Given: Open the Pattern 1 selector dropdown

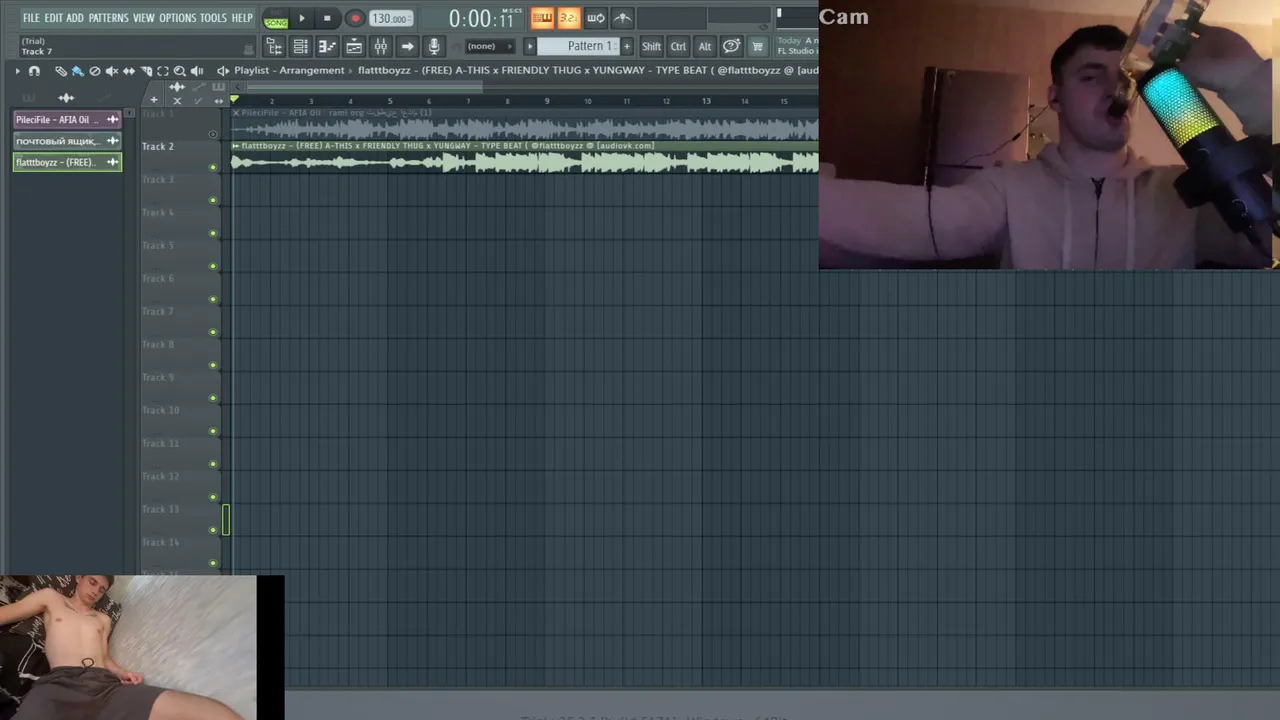Looking at the screenshot, I should [580, 46].
